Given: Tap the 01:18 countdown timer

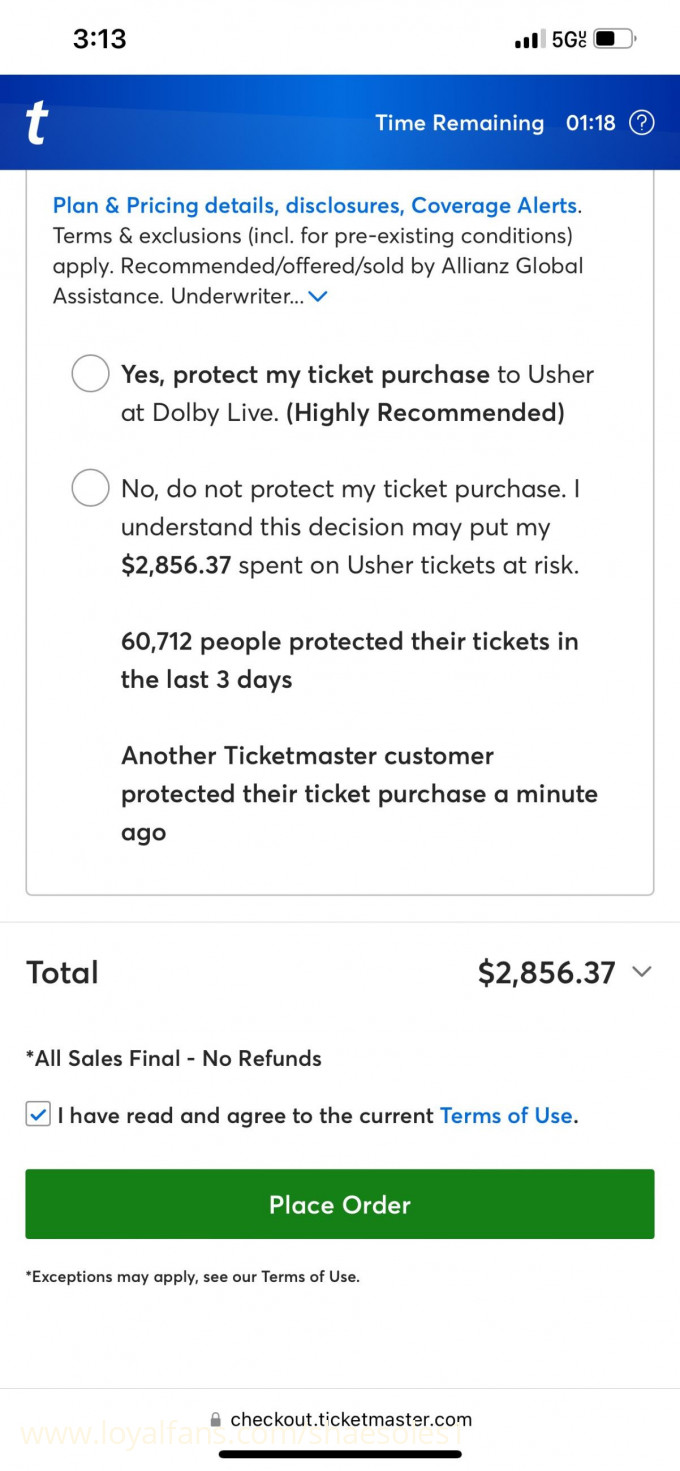Looking at the screenshot, I should 591,123.
